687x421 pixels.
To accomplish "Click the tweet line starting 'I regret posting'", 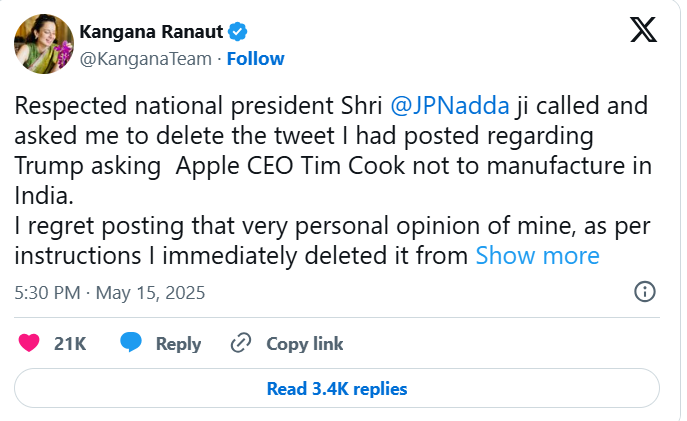I will point(300,227).
